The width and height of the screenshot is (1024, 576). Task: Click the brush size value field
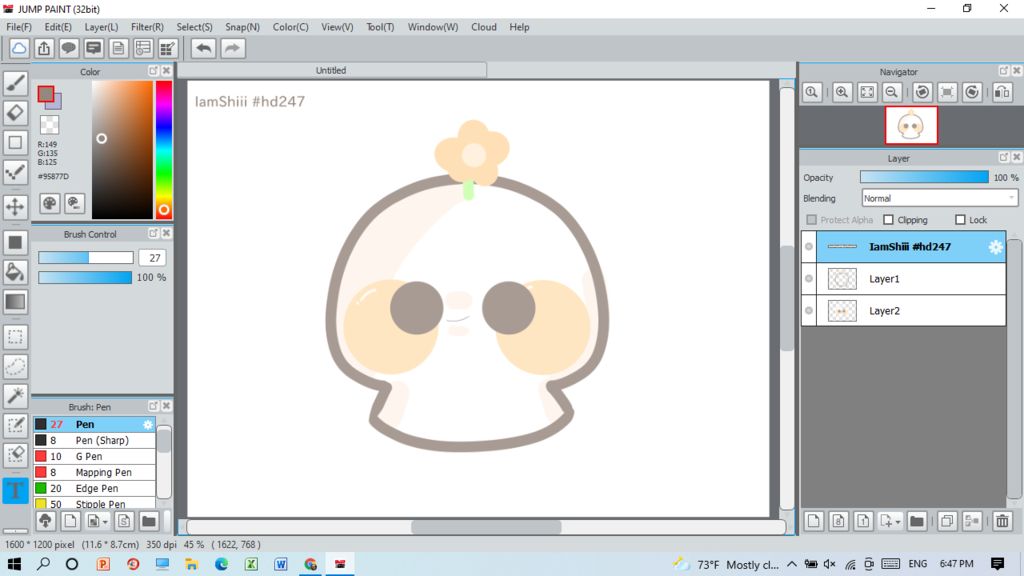[152, 258]
